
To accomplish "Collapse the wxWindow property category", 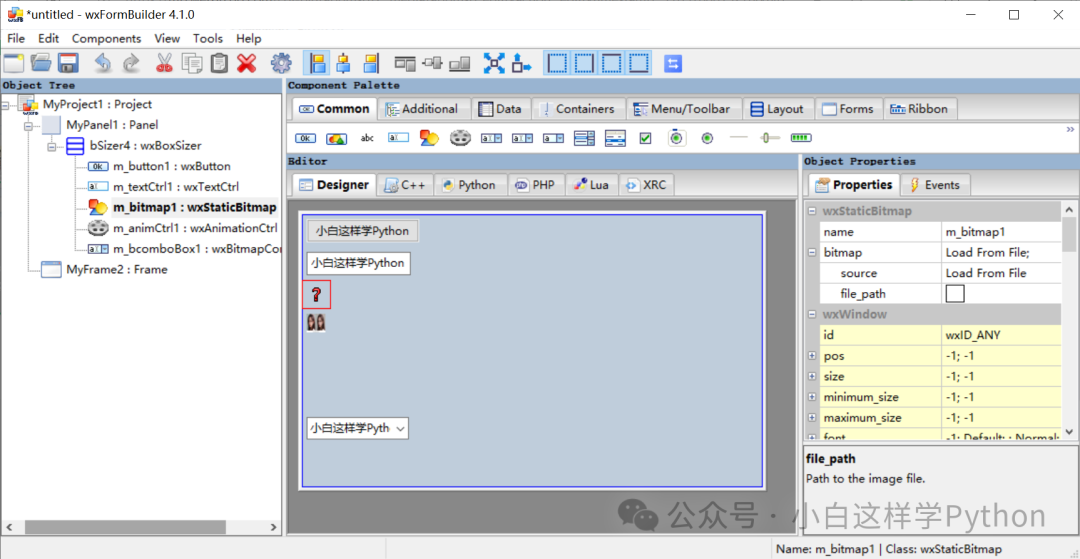I will 812,315.
